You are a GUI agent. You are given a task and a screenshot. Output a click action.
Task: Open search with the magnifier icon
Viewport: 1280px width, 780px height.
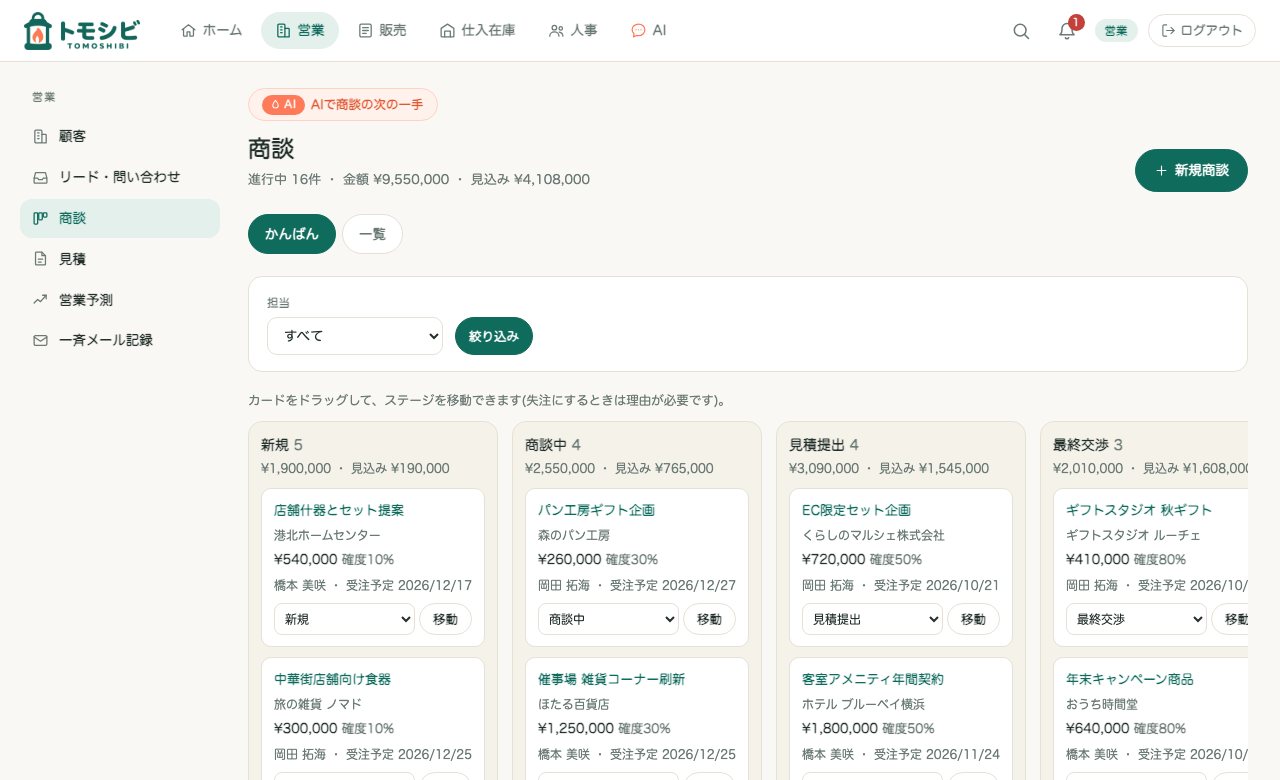[x=1021, y=31]
